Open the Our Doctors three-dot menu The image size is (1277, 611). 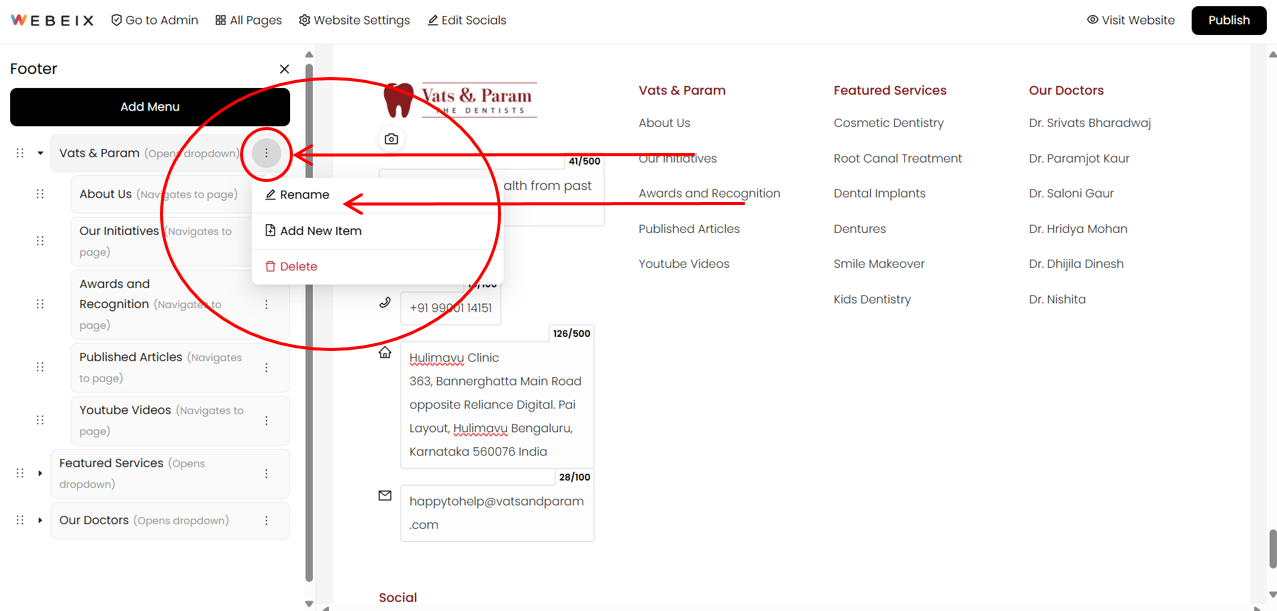(266, 520)
